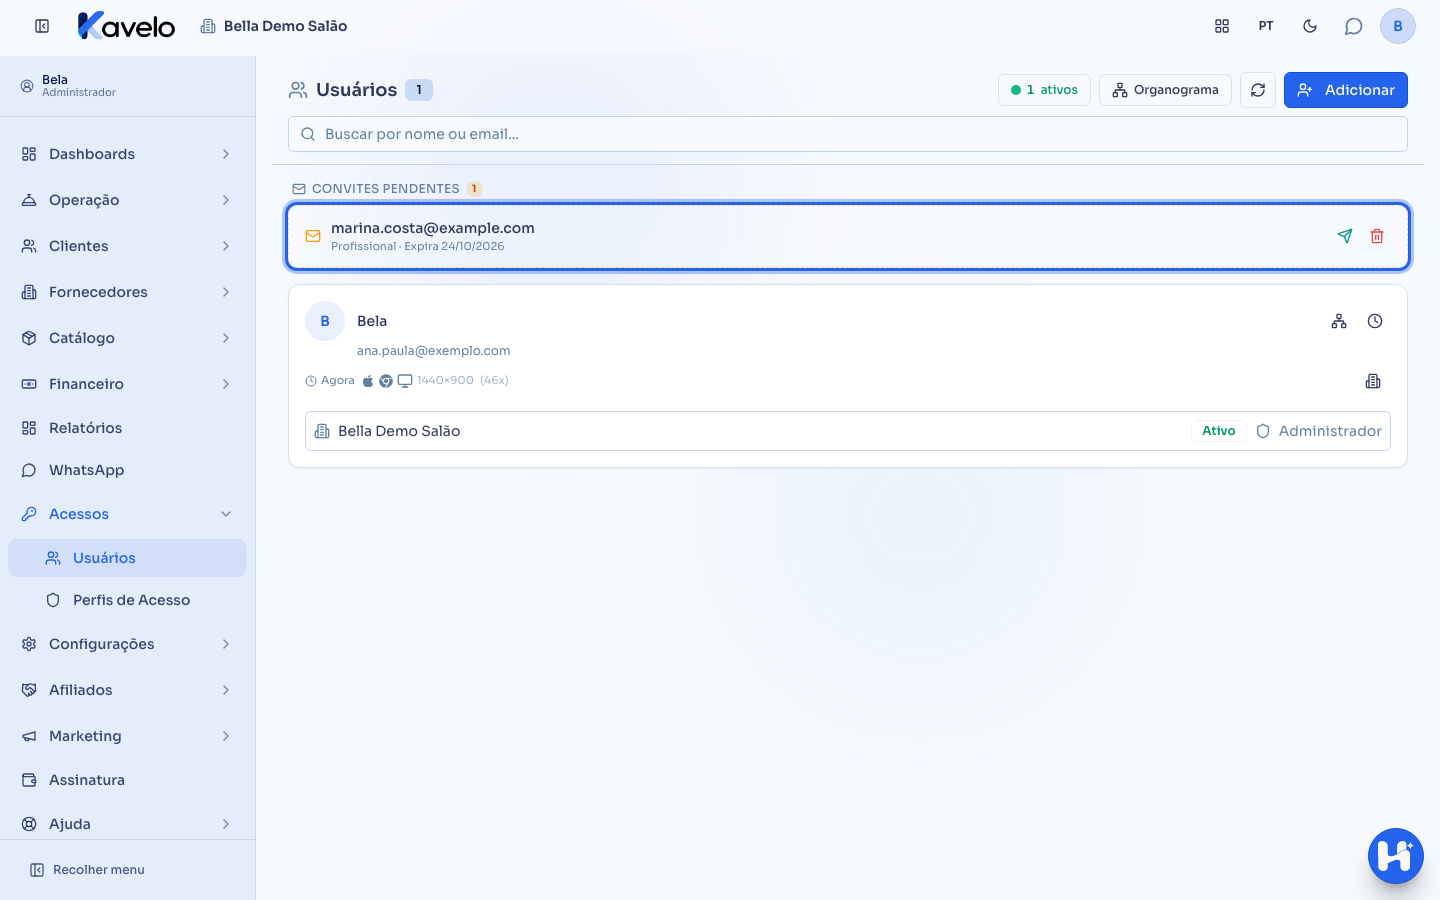1440x900 pixels.
Task: Click the Administrador role label
Action: tap(1319, 431)
